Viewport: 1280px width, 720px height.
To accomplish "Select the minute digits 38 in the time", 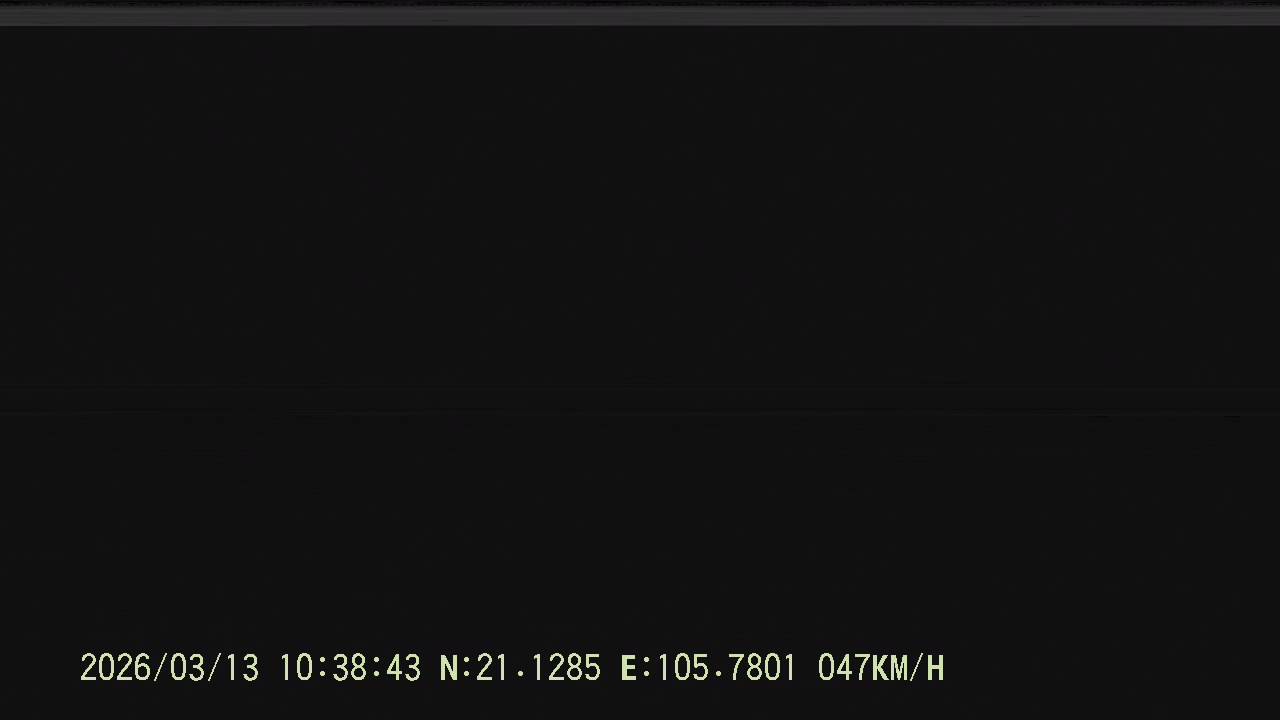I will click(x=349, y=668).
